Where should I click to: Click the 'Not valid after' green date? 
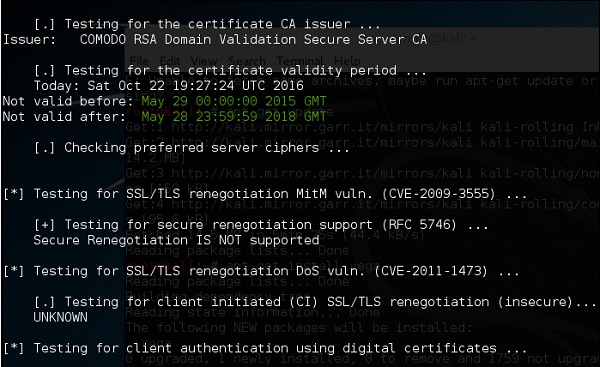pyautogui.click(x=234, y=116)
